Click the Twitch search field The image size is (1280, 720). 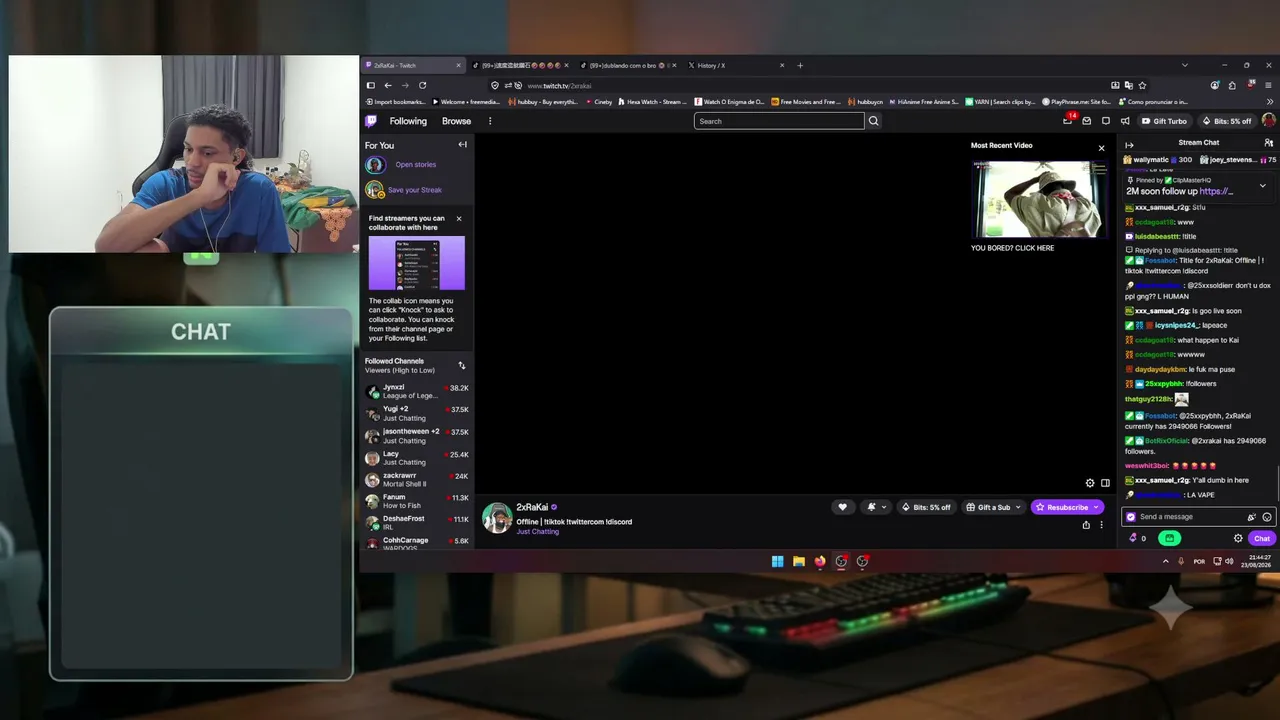pyautogui.click(x=779, y=121)
